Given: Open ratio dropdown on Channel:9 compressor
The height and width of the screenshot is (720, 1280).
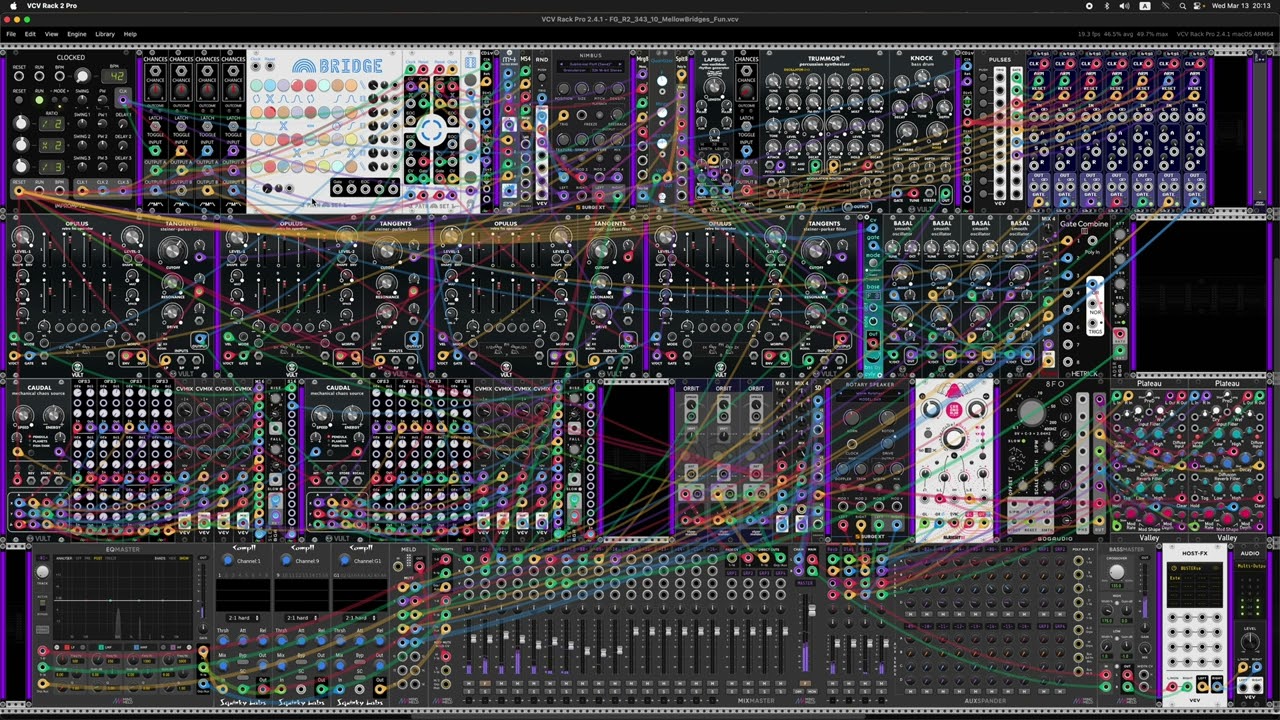Looking at the screenshot, I should [x=302, y=617].
